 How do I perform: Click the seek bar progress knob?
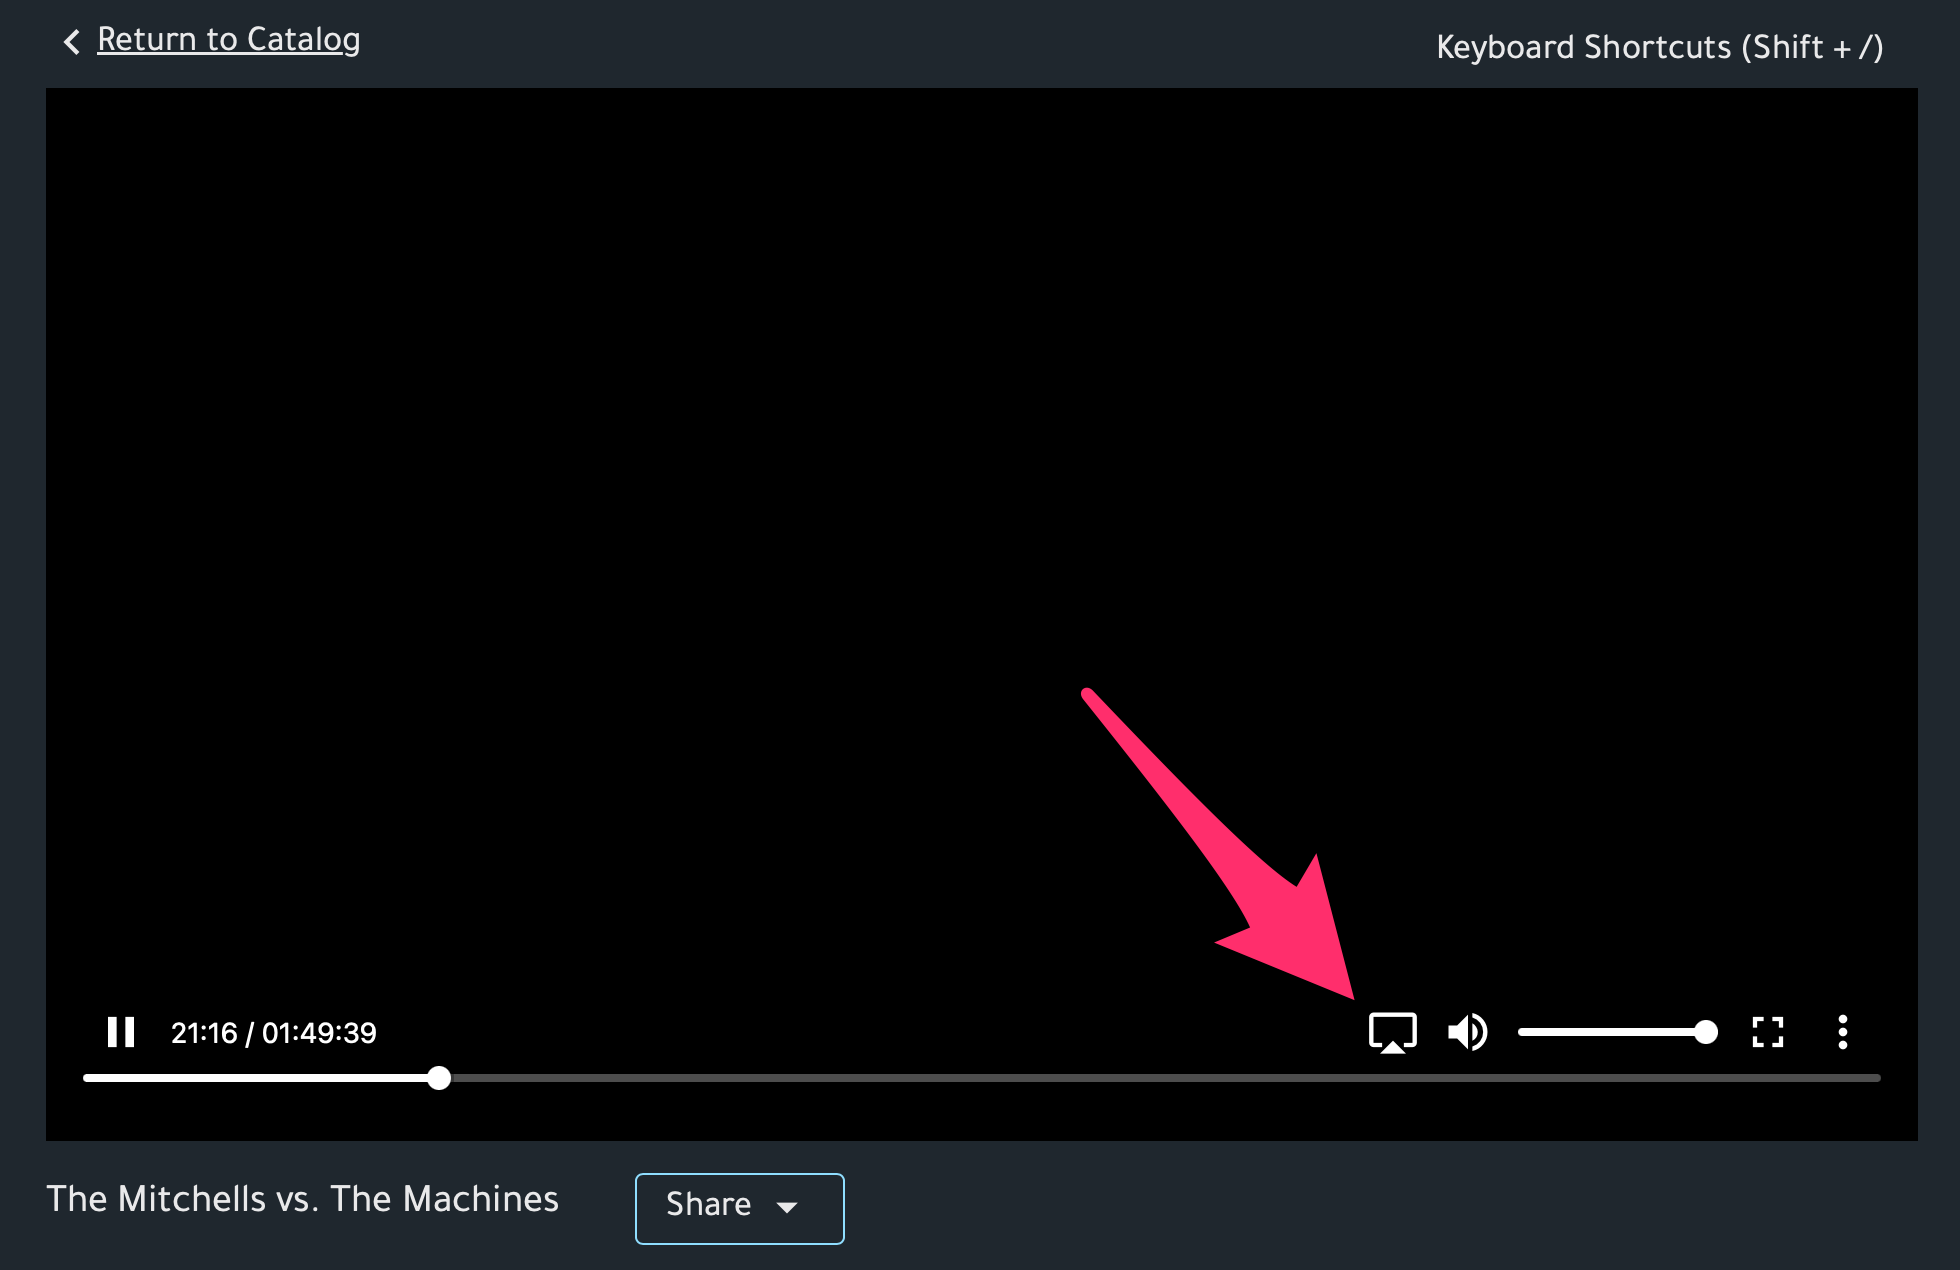438,1078
